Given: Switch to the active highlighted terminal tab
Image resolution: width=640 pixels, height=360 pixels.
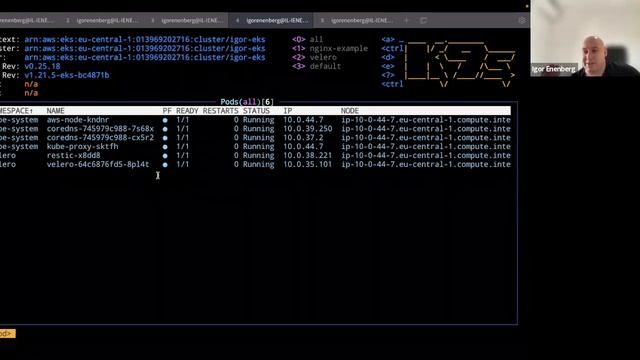Looking at the screenshot, I should coord(271,20).
